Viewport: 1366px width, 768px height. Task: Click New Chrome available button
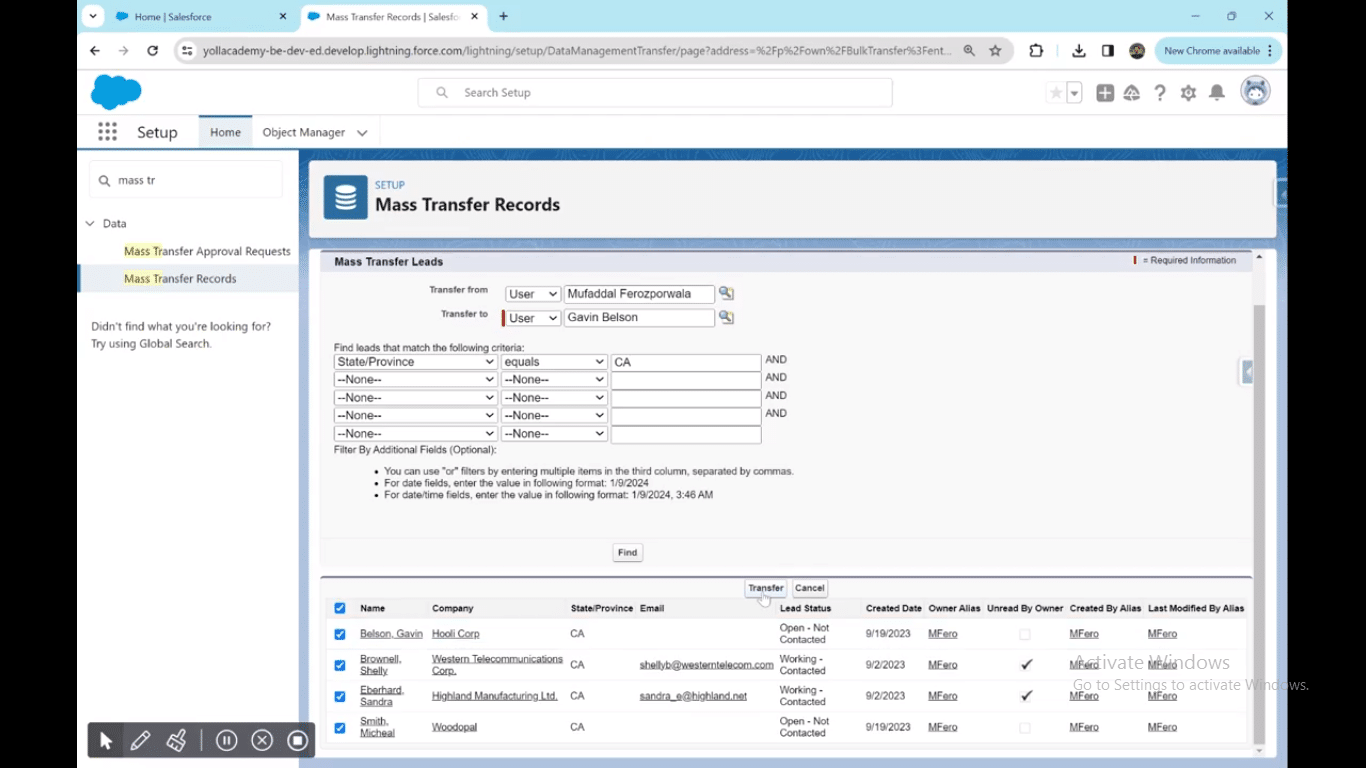[1219, 51]
